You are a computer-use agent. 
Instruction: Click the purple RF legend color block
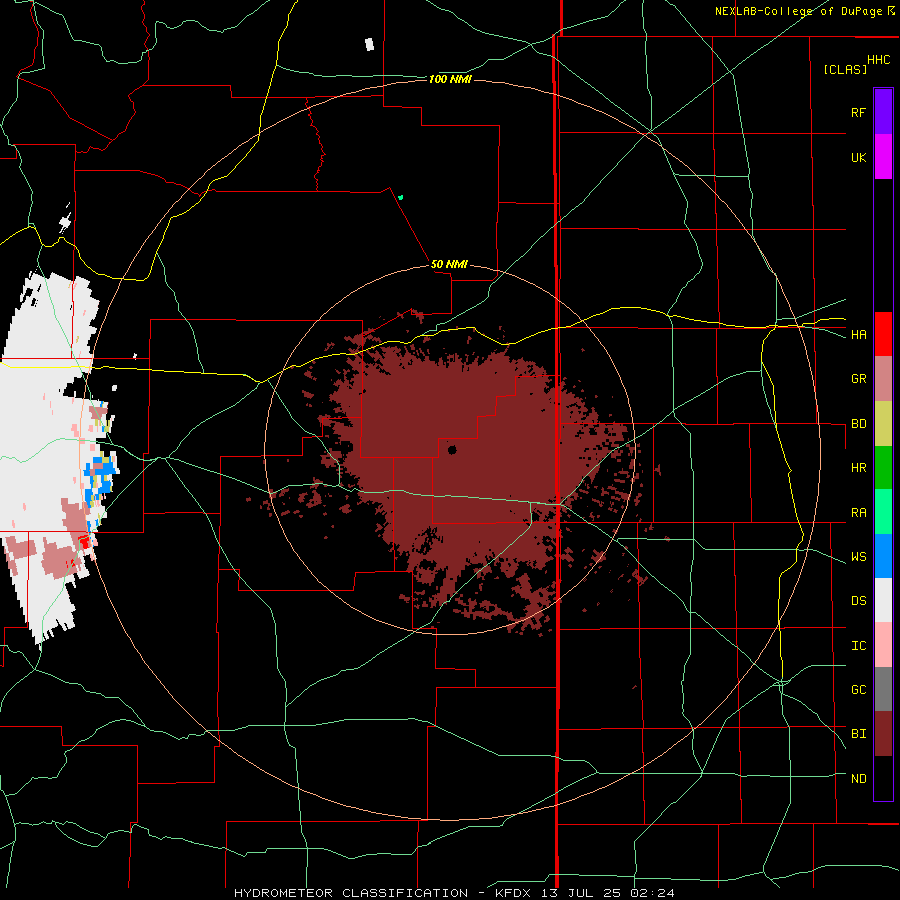coord(883,112)
